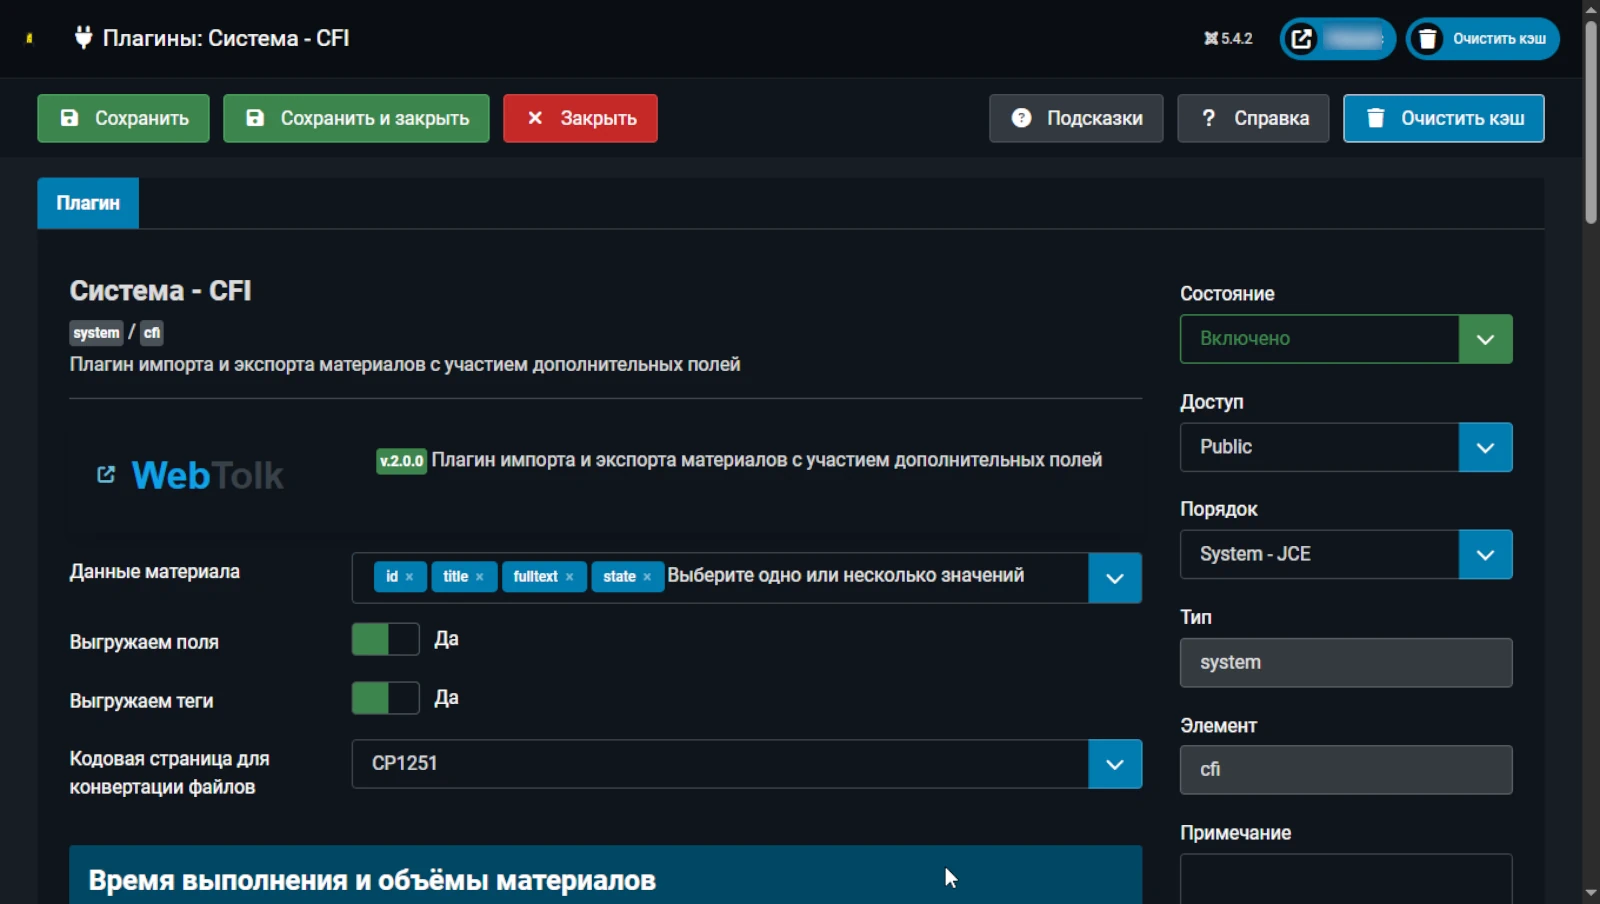Toggle the Выгружаем поля switch
The image size is (1600, 904).
point(385,640)
